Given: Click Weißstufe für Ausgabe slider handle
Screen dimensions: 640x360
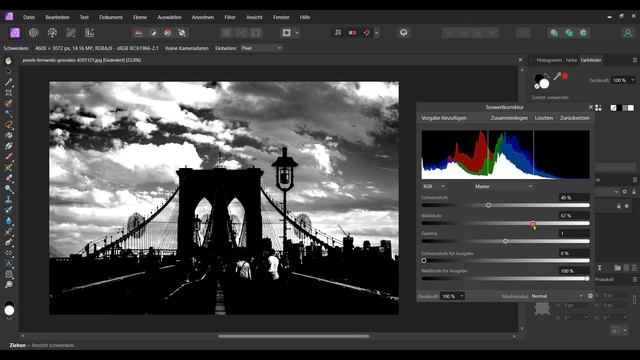Looking at the screenshot, I should point(587,278).
